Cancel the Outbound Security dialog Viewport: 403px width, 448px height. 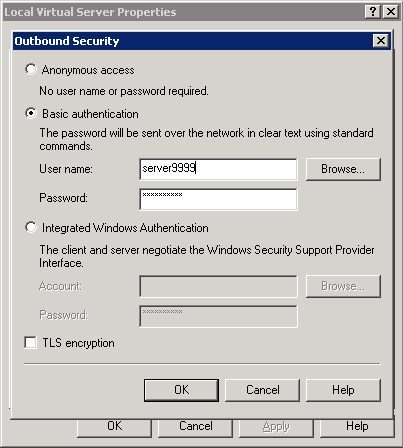point(263,390)
